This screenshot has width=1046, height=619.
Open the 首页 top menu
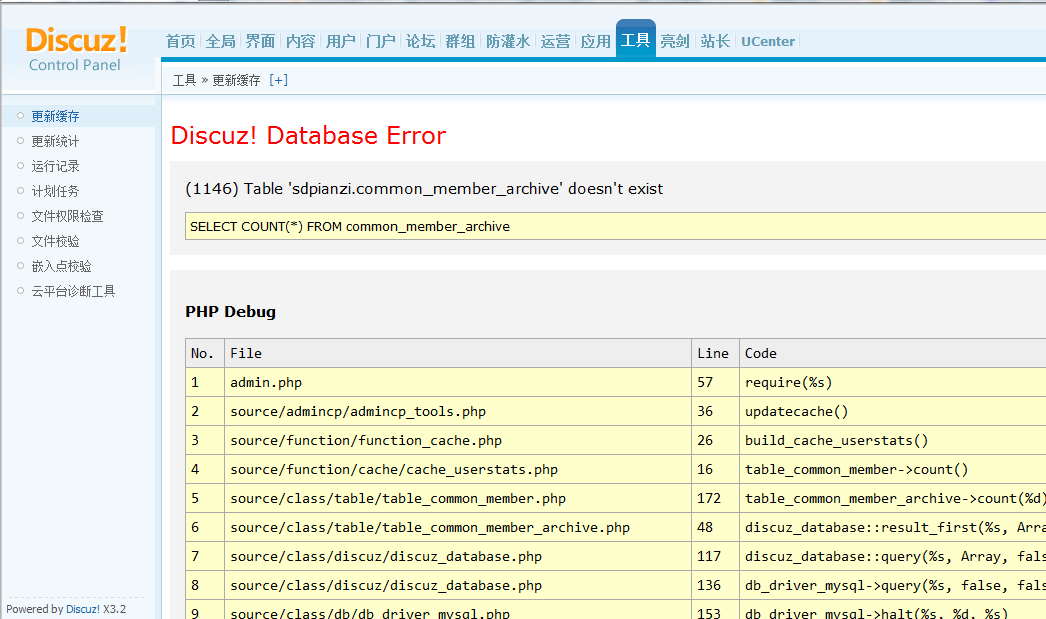coord(181,41)
